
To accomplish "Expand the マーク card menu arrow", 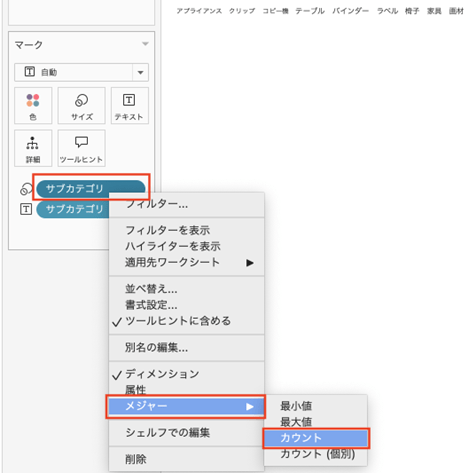I will 145,44.
